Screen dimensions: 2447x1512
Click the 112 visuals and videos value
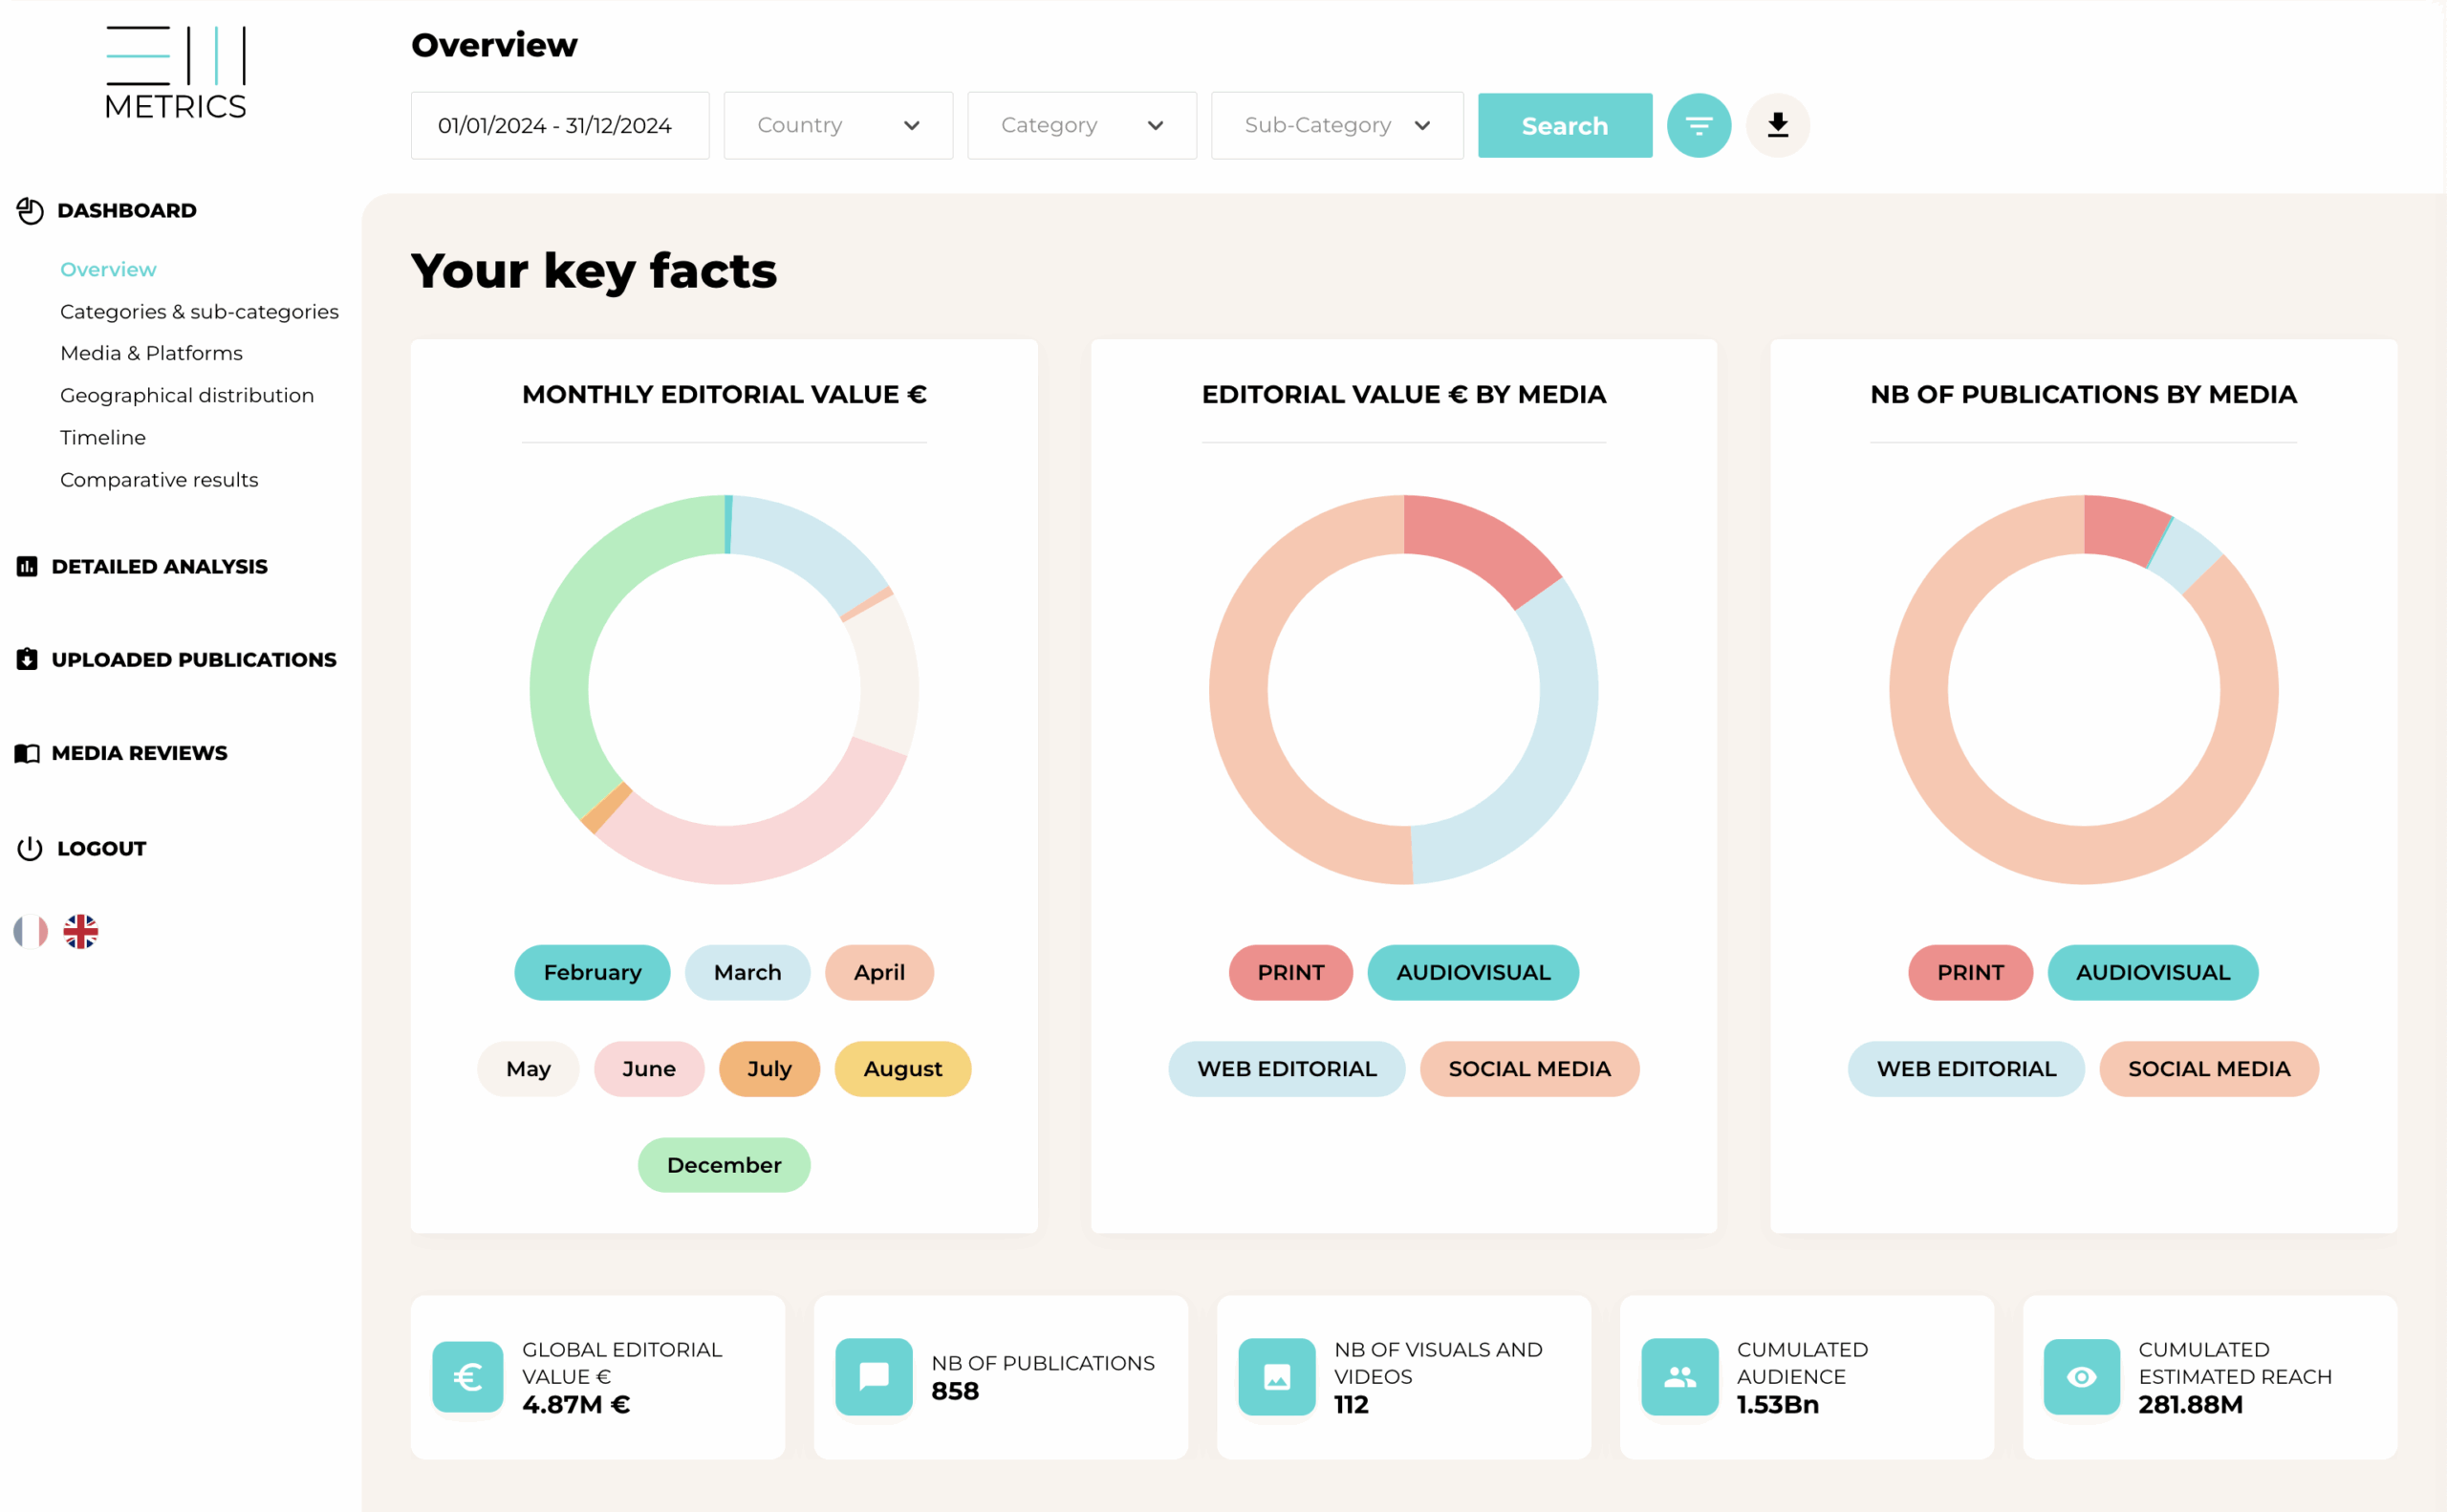pyautogui.click(x=1351, y=1404)
